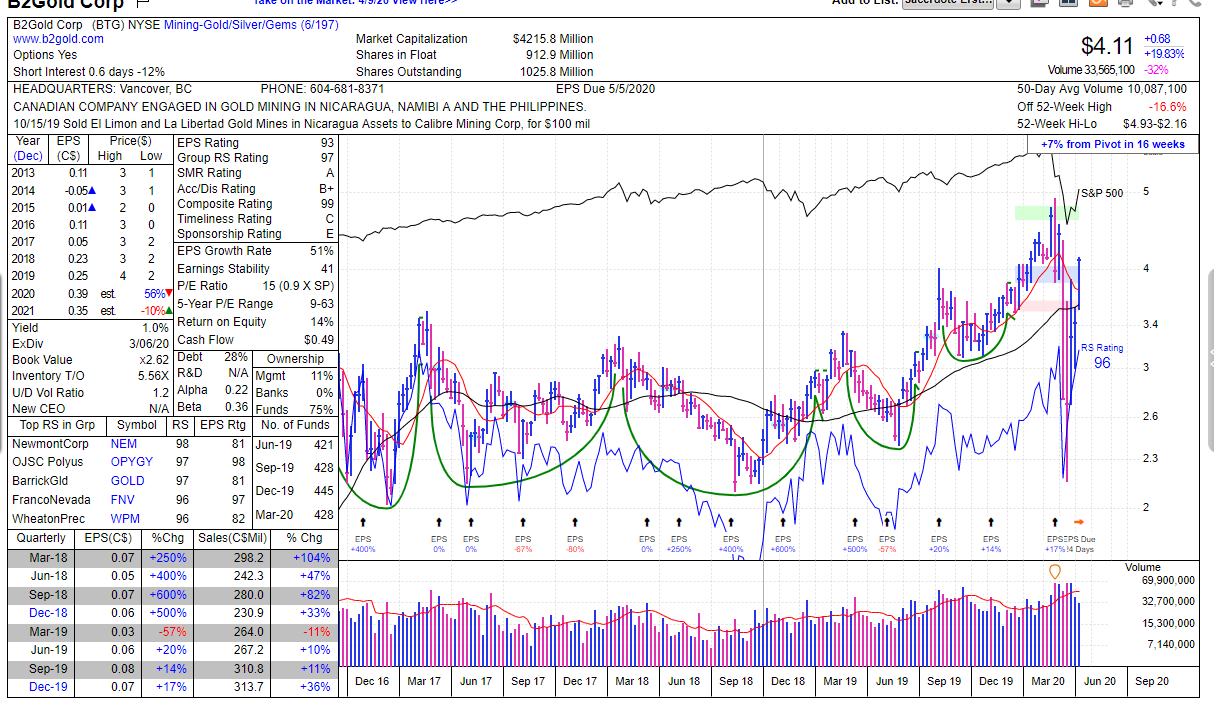Click the orange icon in top toolbar
This screenshot has width=1214, height=703.
coord(1097,3)
